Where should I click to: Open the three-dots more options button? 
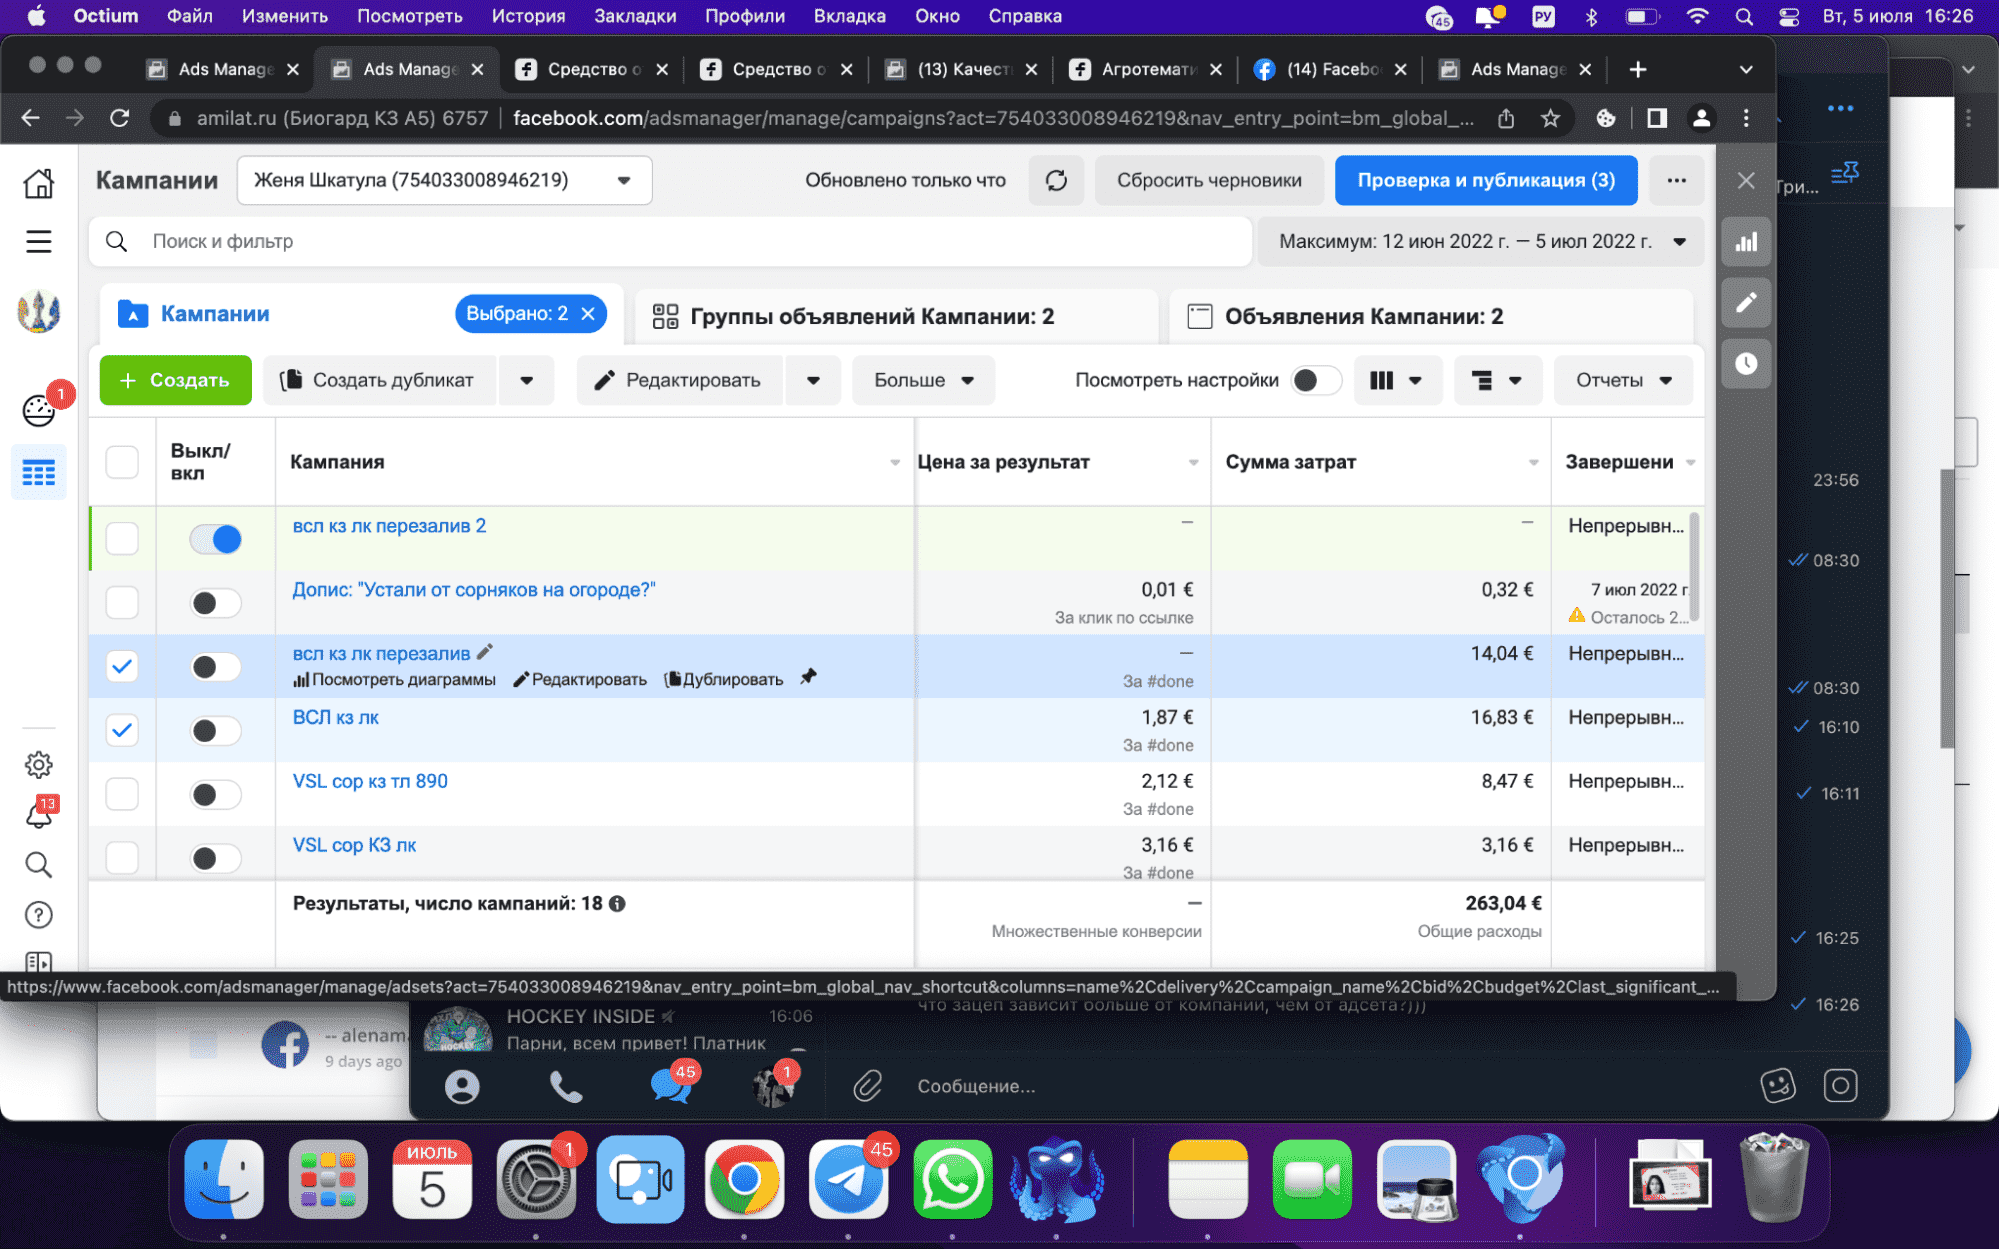click(x=1677, y=180)
